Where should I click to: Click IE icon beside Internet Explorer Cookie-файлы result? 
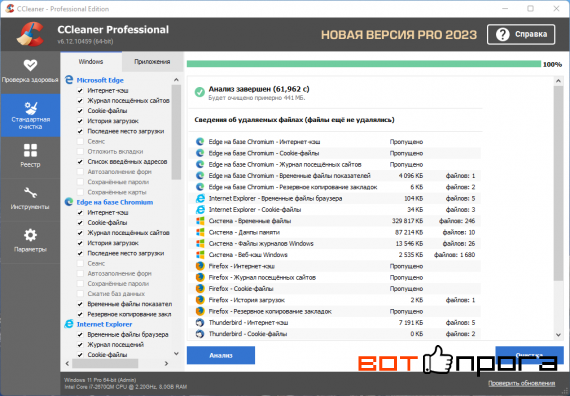pyautogui.click(x=200, y=209)
